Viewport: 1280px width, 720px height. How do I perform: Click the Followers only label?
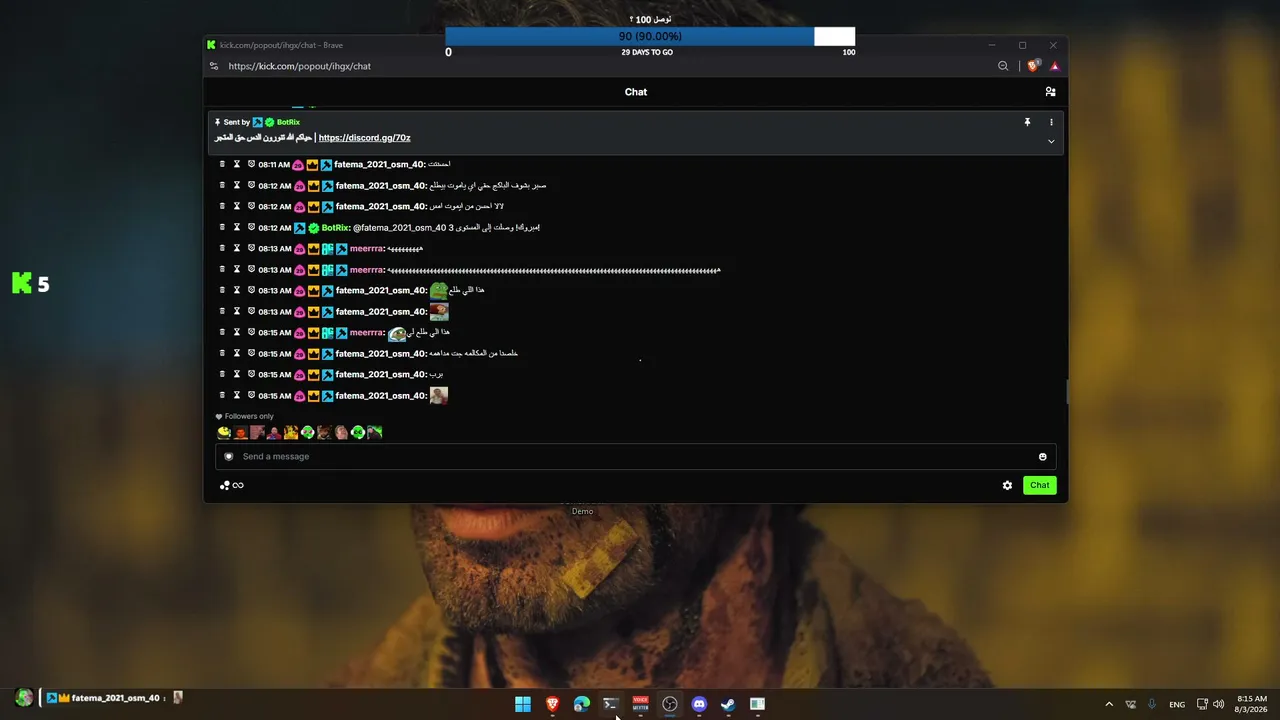point(249,416)
